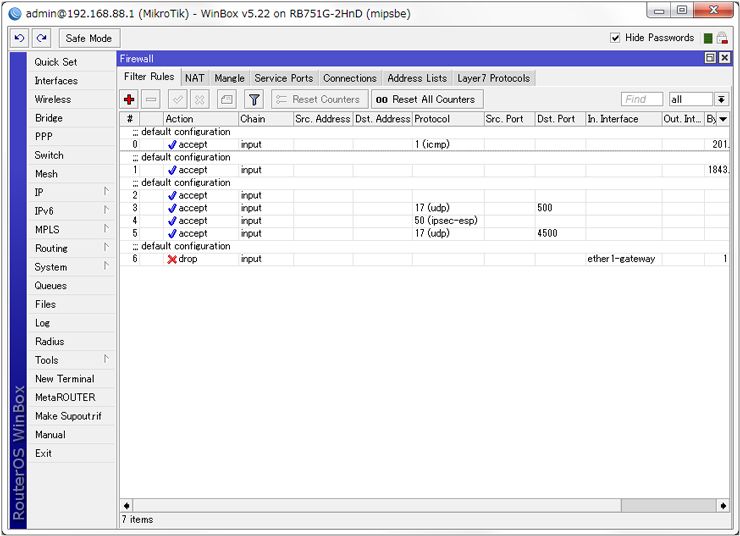Open the Interfaces menu
Screen dimensions: 740x536
[72, 81]
